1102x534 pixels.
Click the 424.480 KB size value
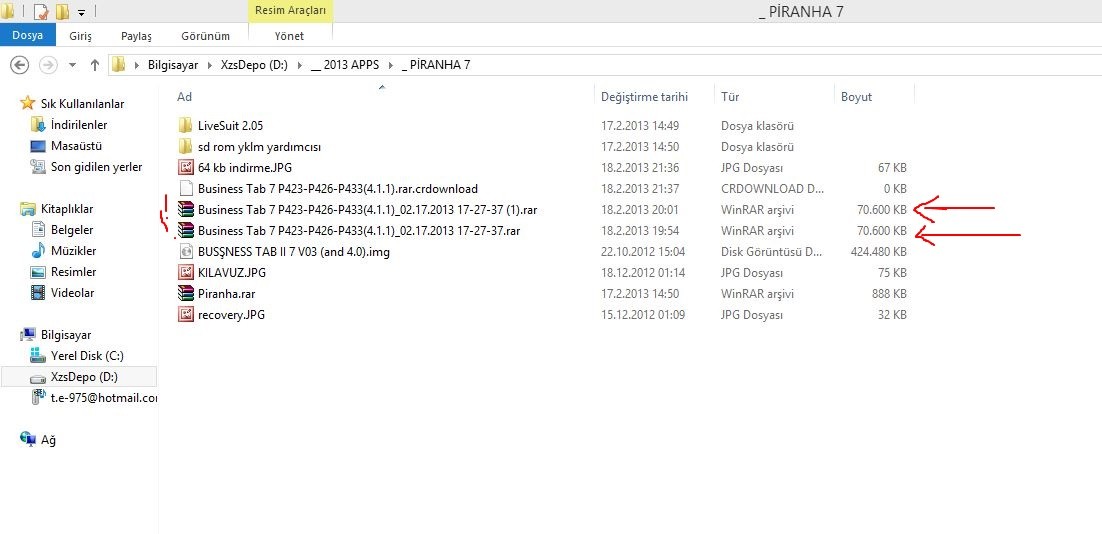[879, 252]
